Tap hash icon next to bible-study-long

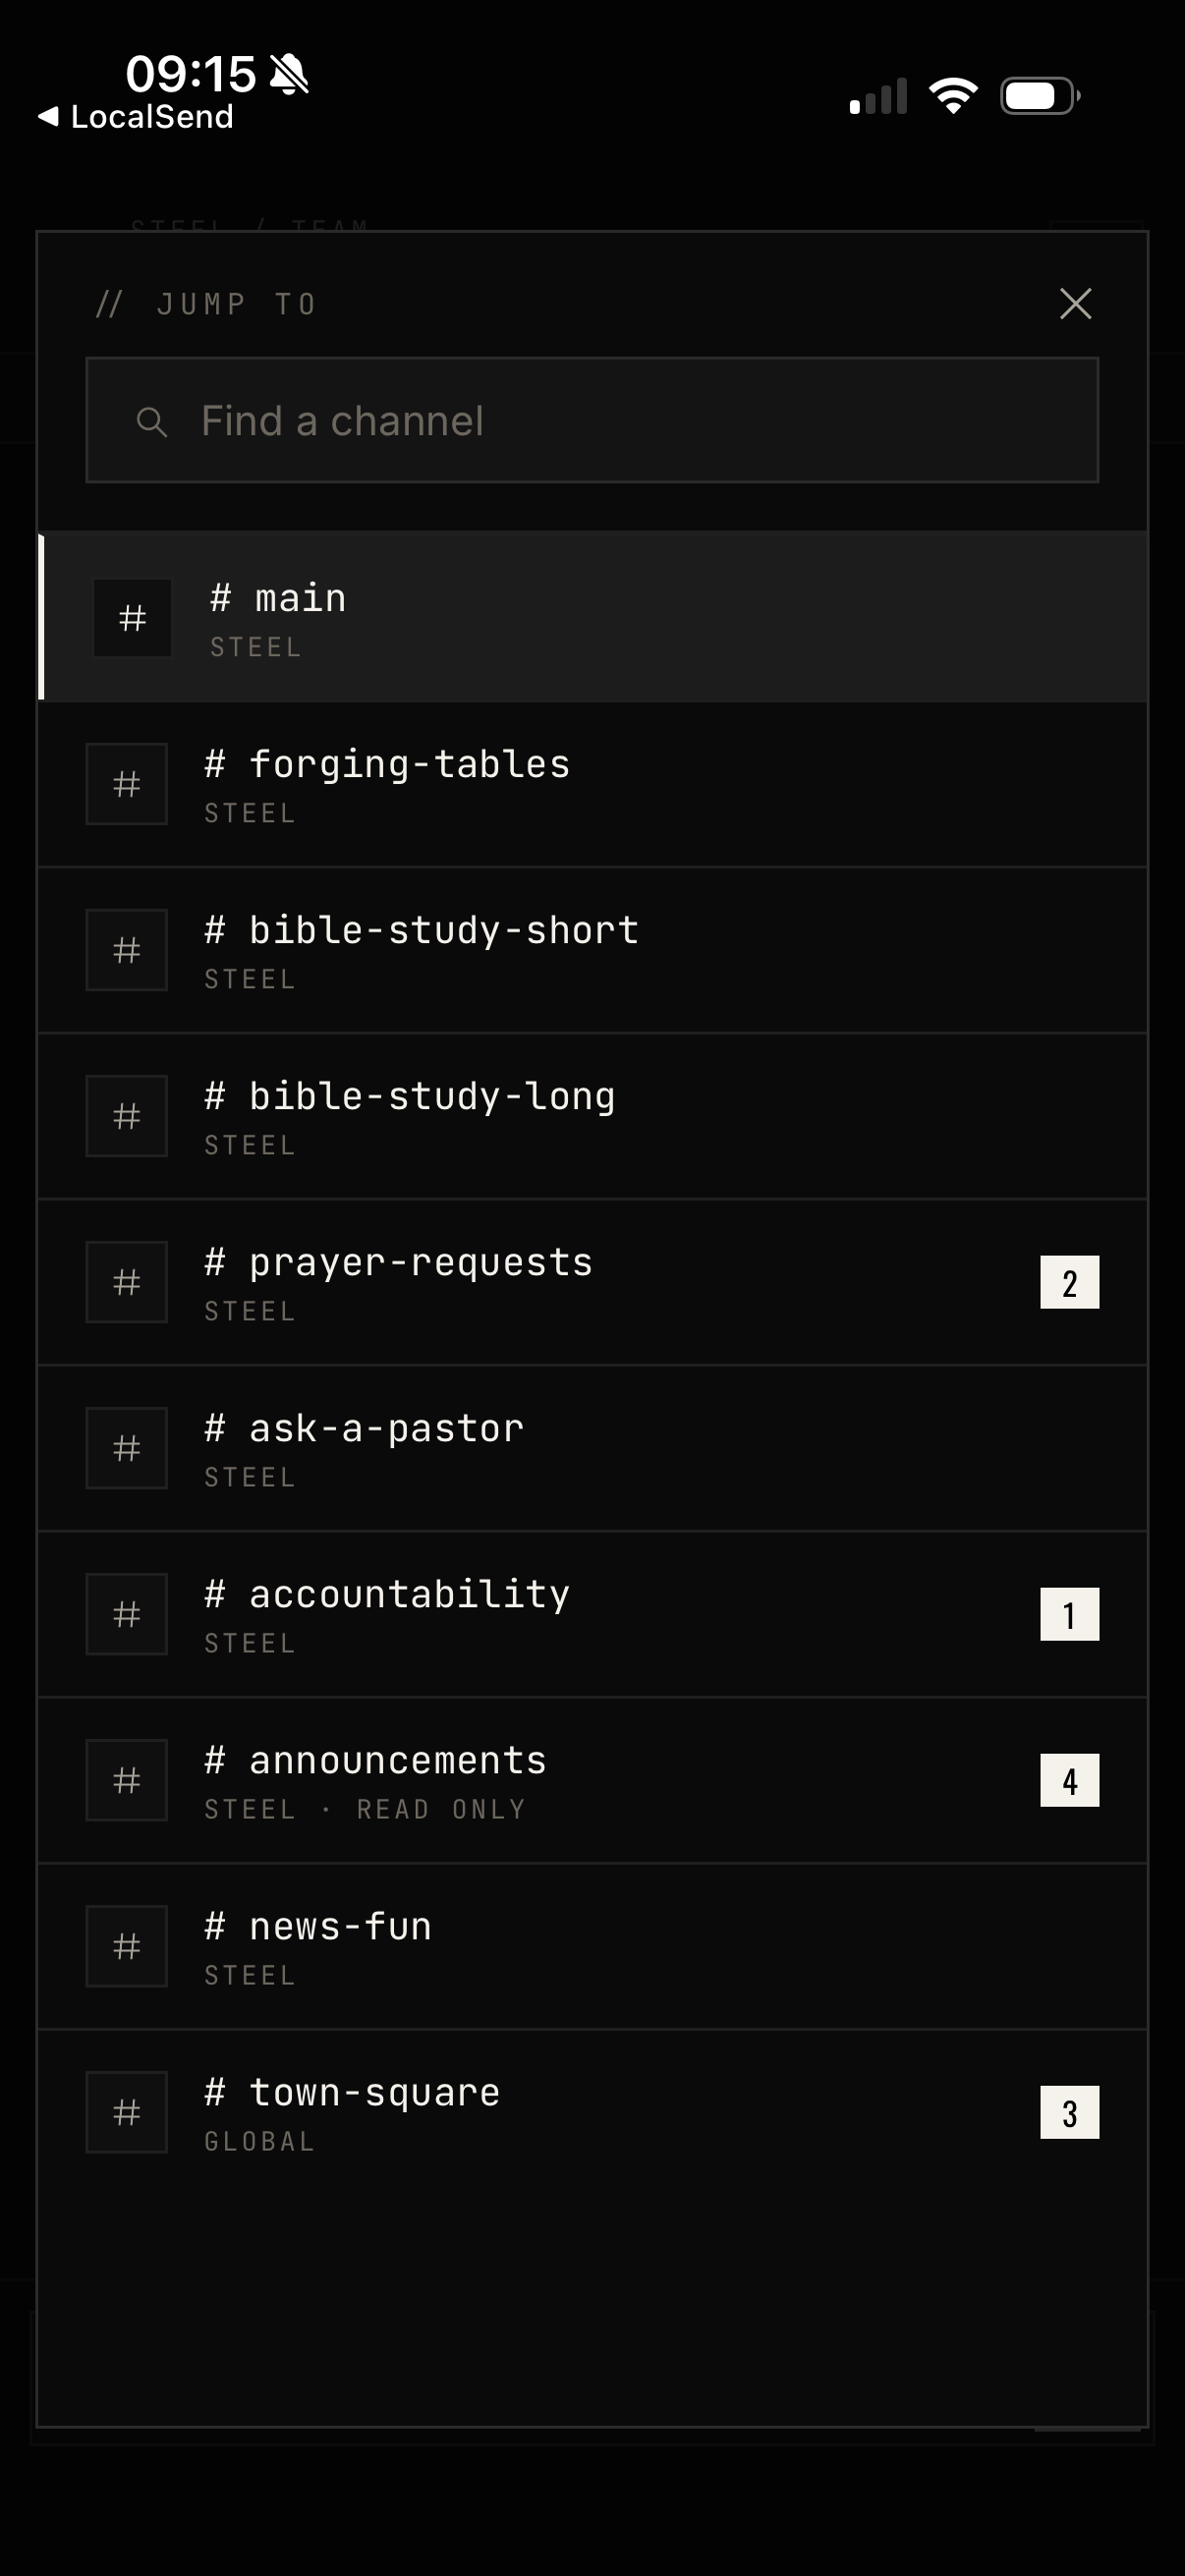pyautogui.click(x=126, y=1116)
